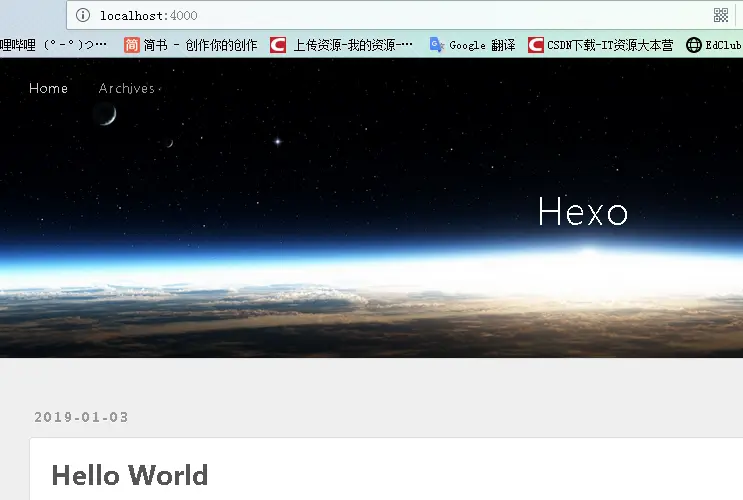The image size is (743, 500).
Task: Click the site info icon in address bar
Action: 83,15
